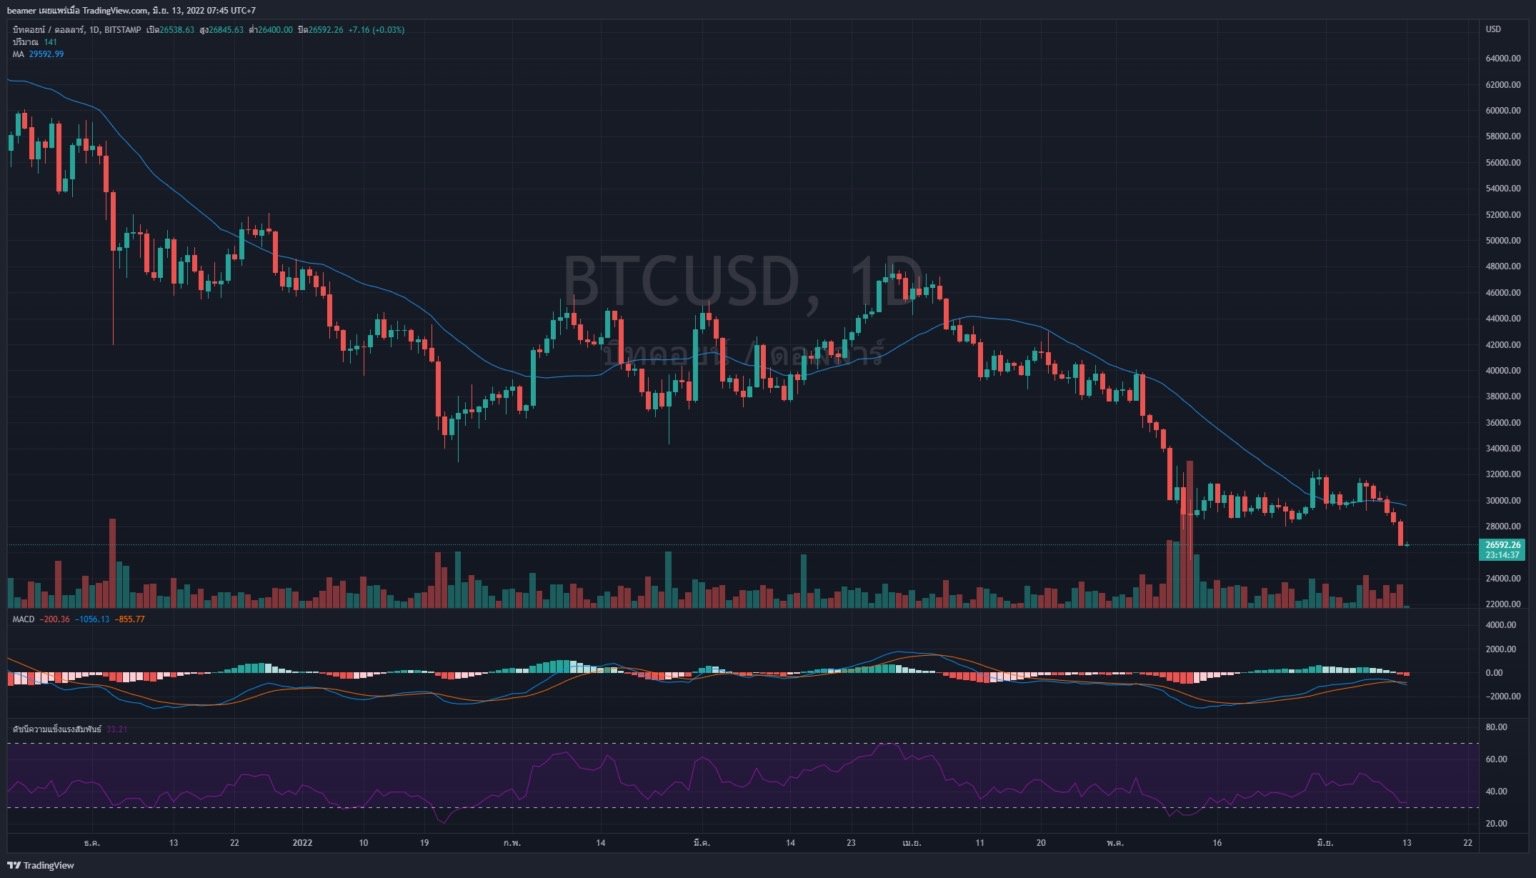Click the มิ.ย. month label on the time axis

1325,843
